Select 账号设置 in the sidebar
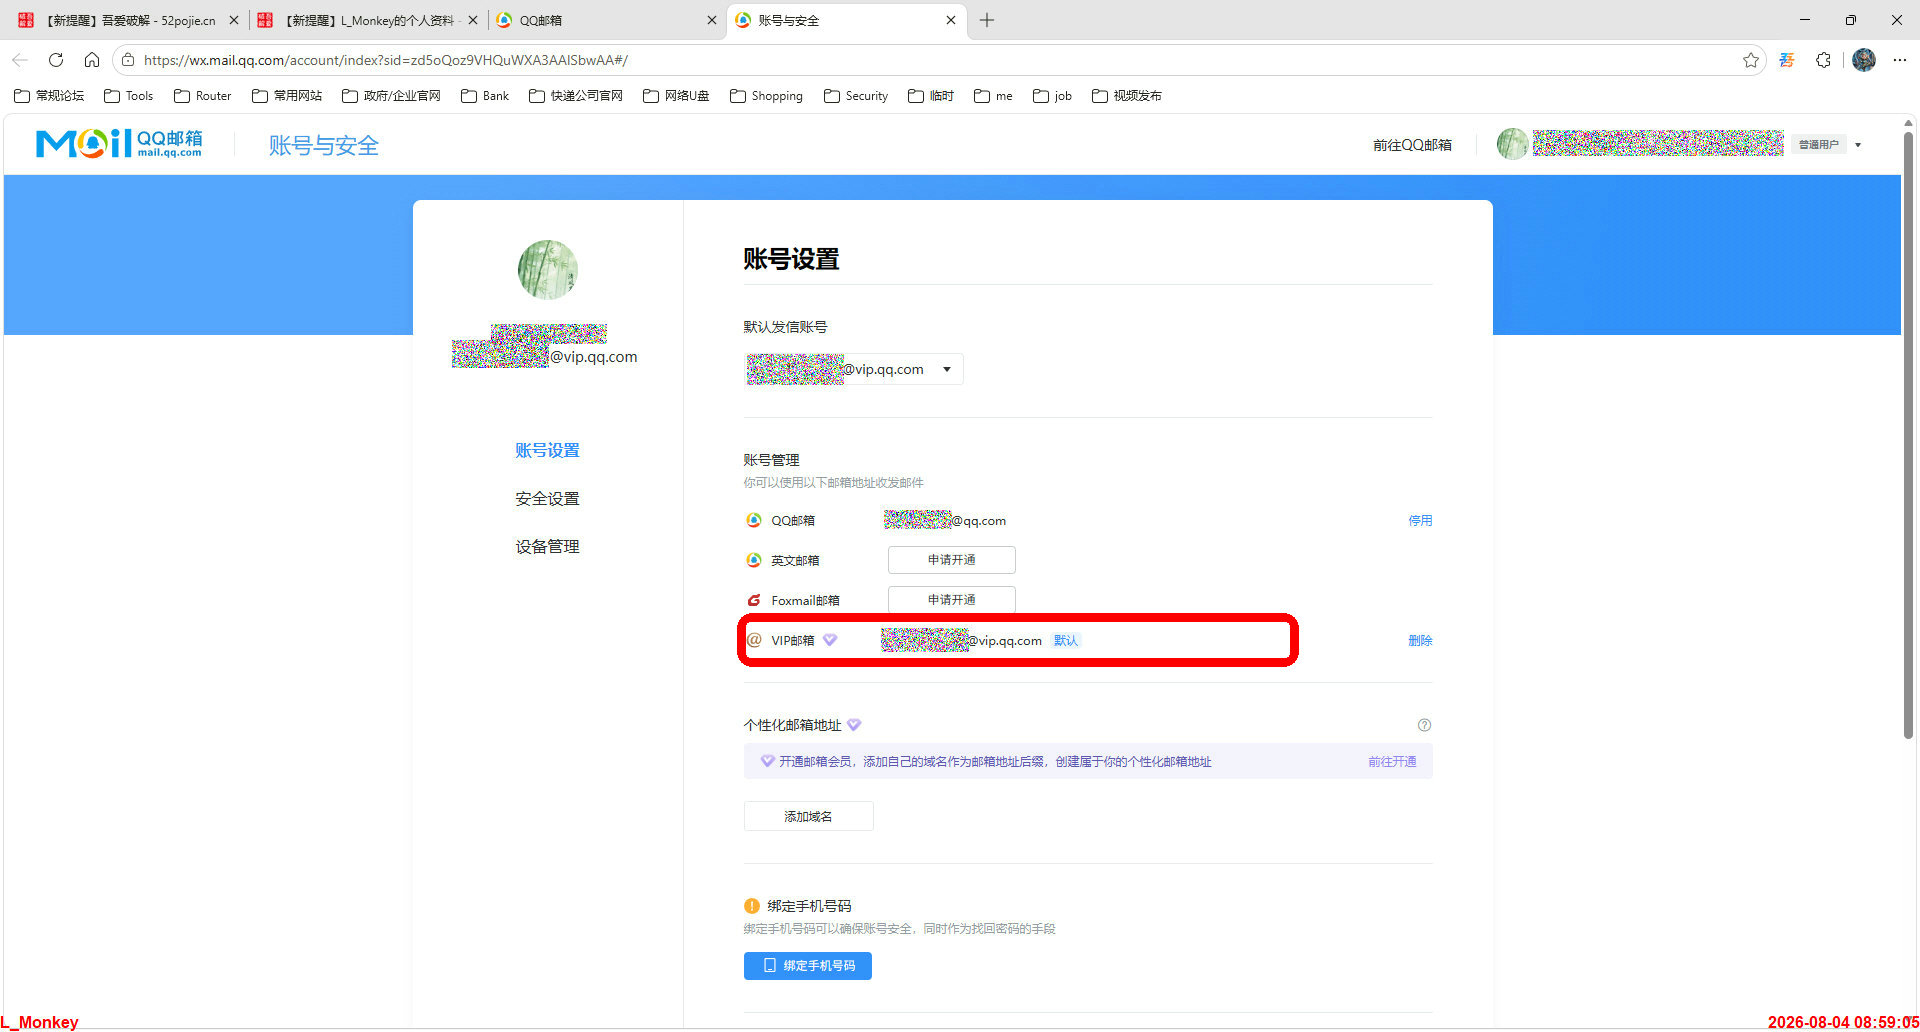Image resolution: width=1920 pixels, height=1032 pixels. (547, 450)
